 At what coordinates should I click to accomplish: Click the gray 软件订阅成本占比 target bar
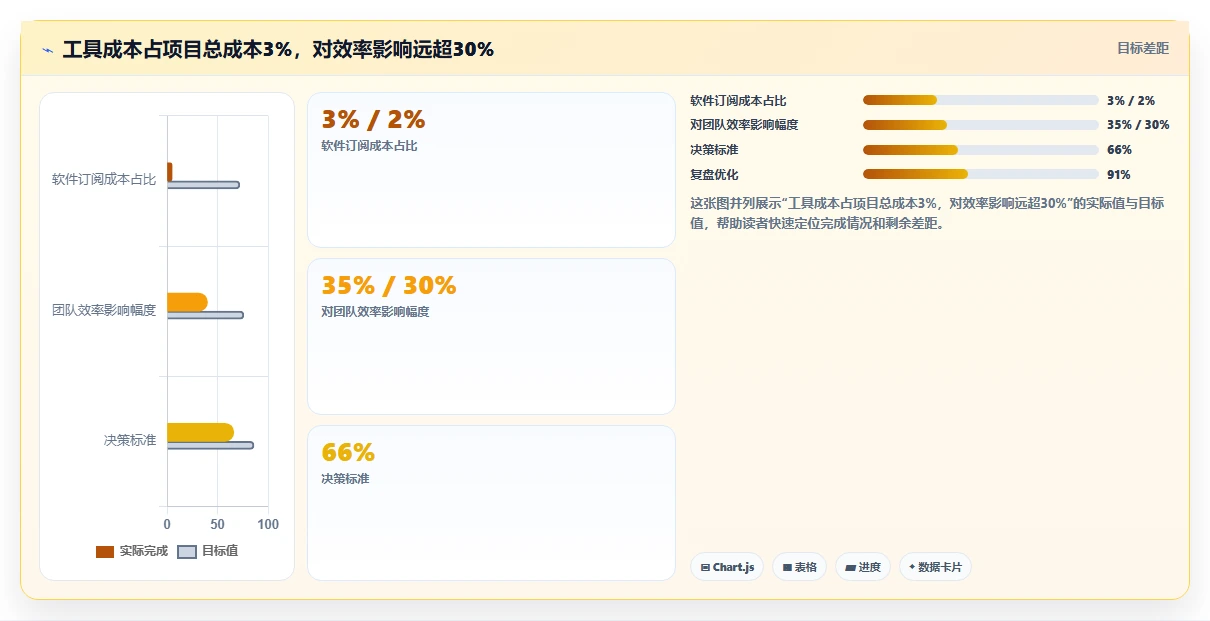tap(203, 185)
